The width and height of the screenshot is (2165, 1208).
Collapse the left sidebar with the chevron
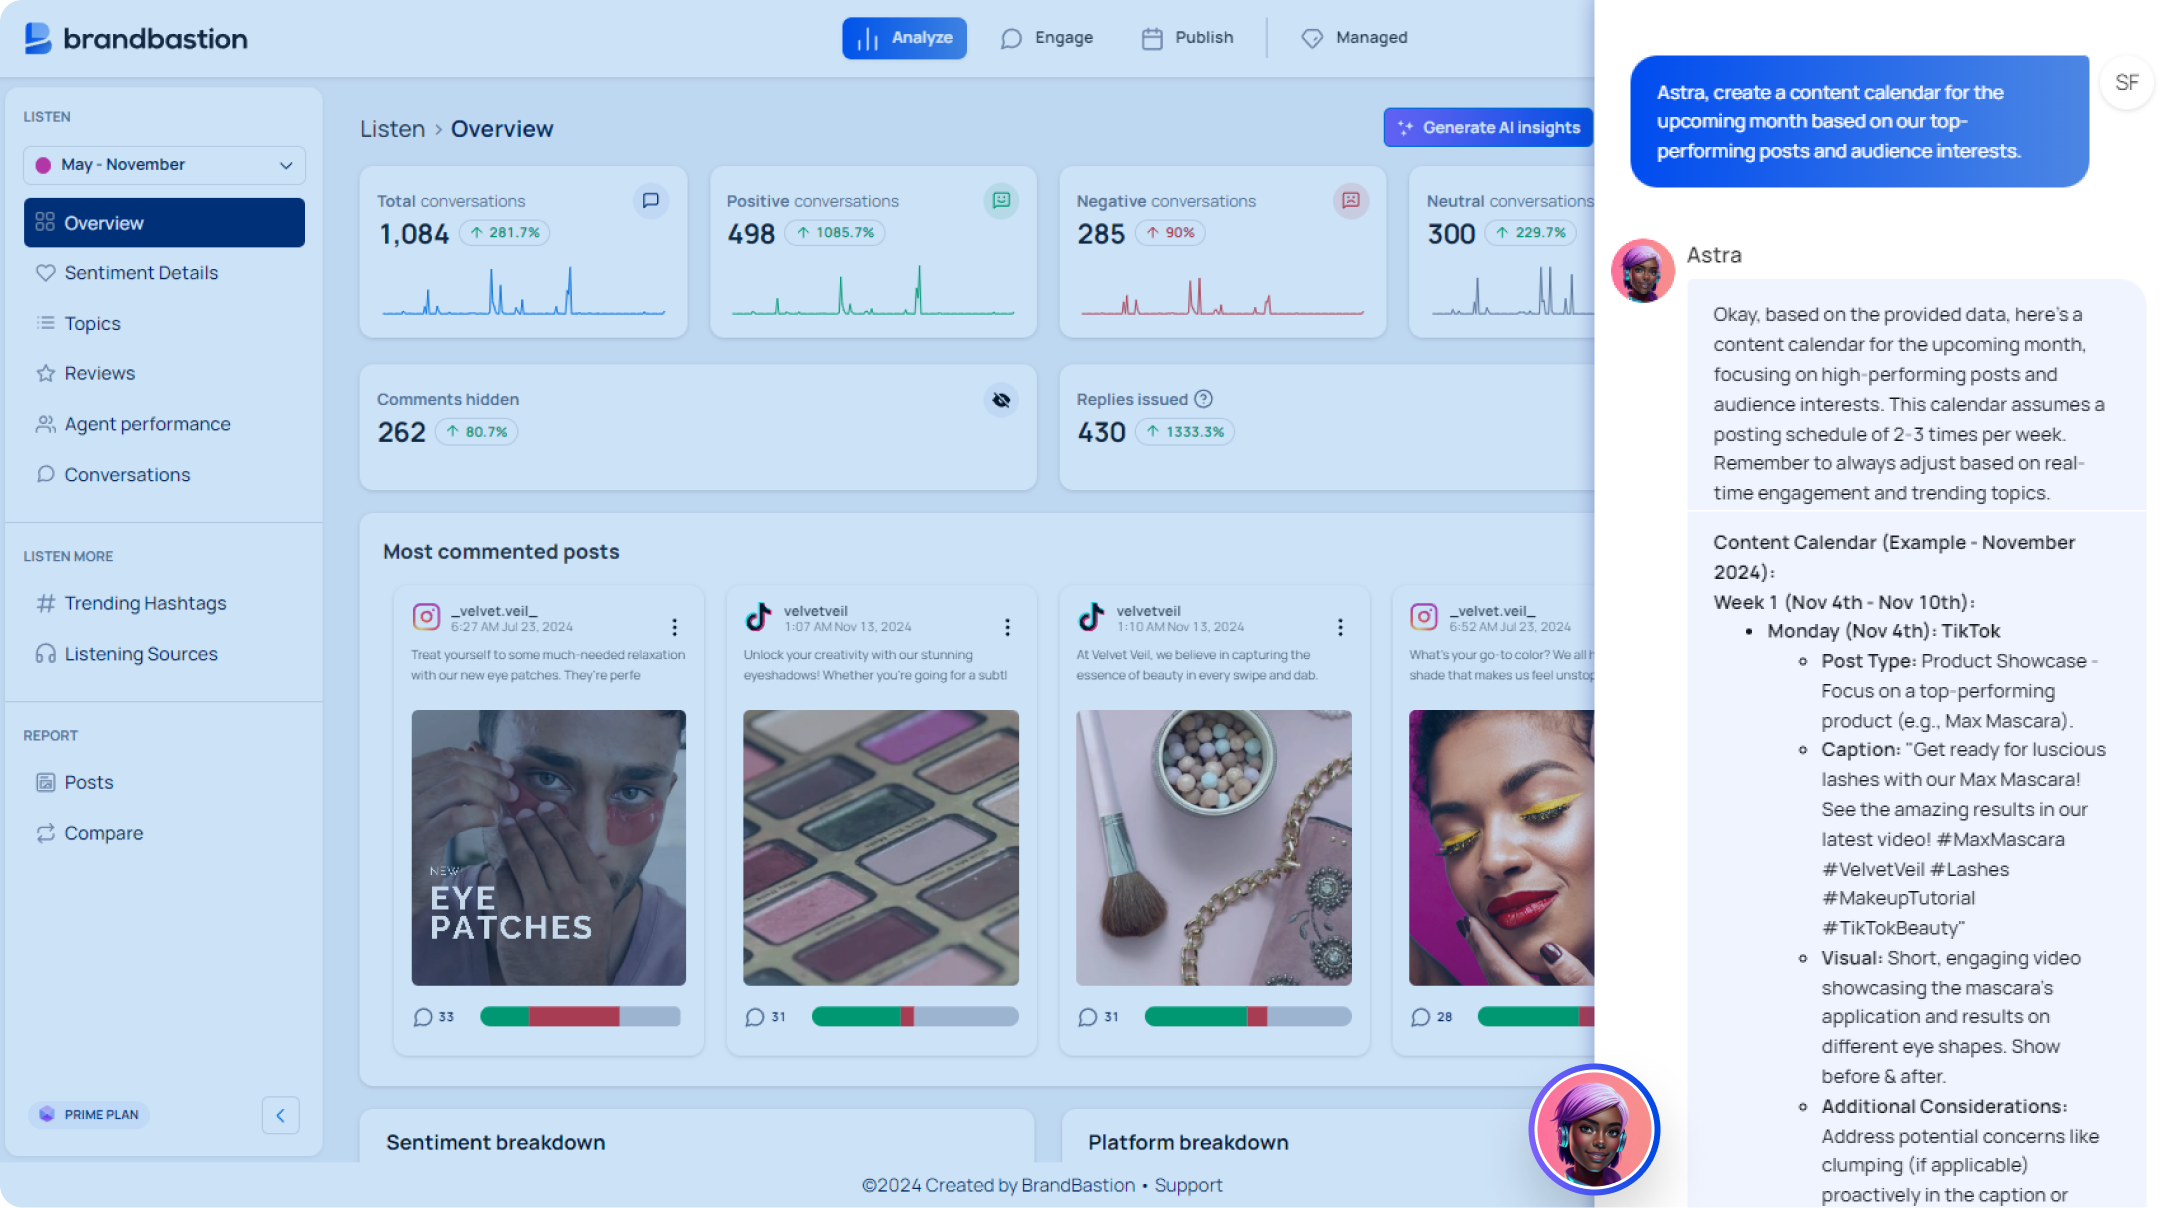(x=281, y=1115)
